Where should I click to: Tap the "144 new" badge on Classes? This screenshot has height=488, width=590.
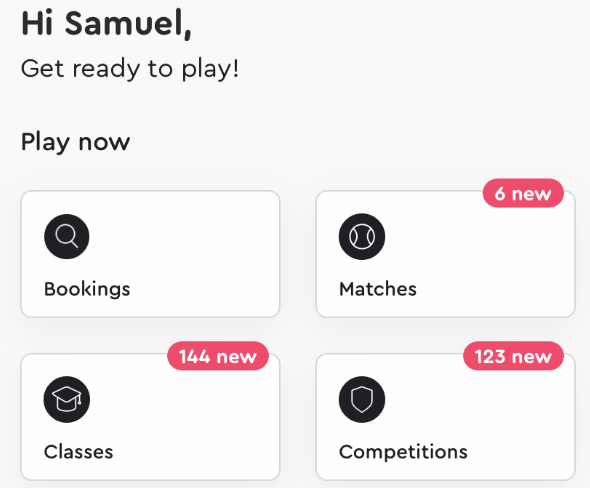pyautogui.click(x=218, y=356)
